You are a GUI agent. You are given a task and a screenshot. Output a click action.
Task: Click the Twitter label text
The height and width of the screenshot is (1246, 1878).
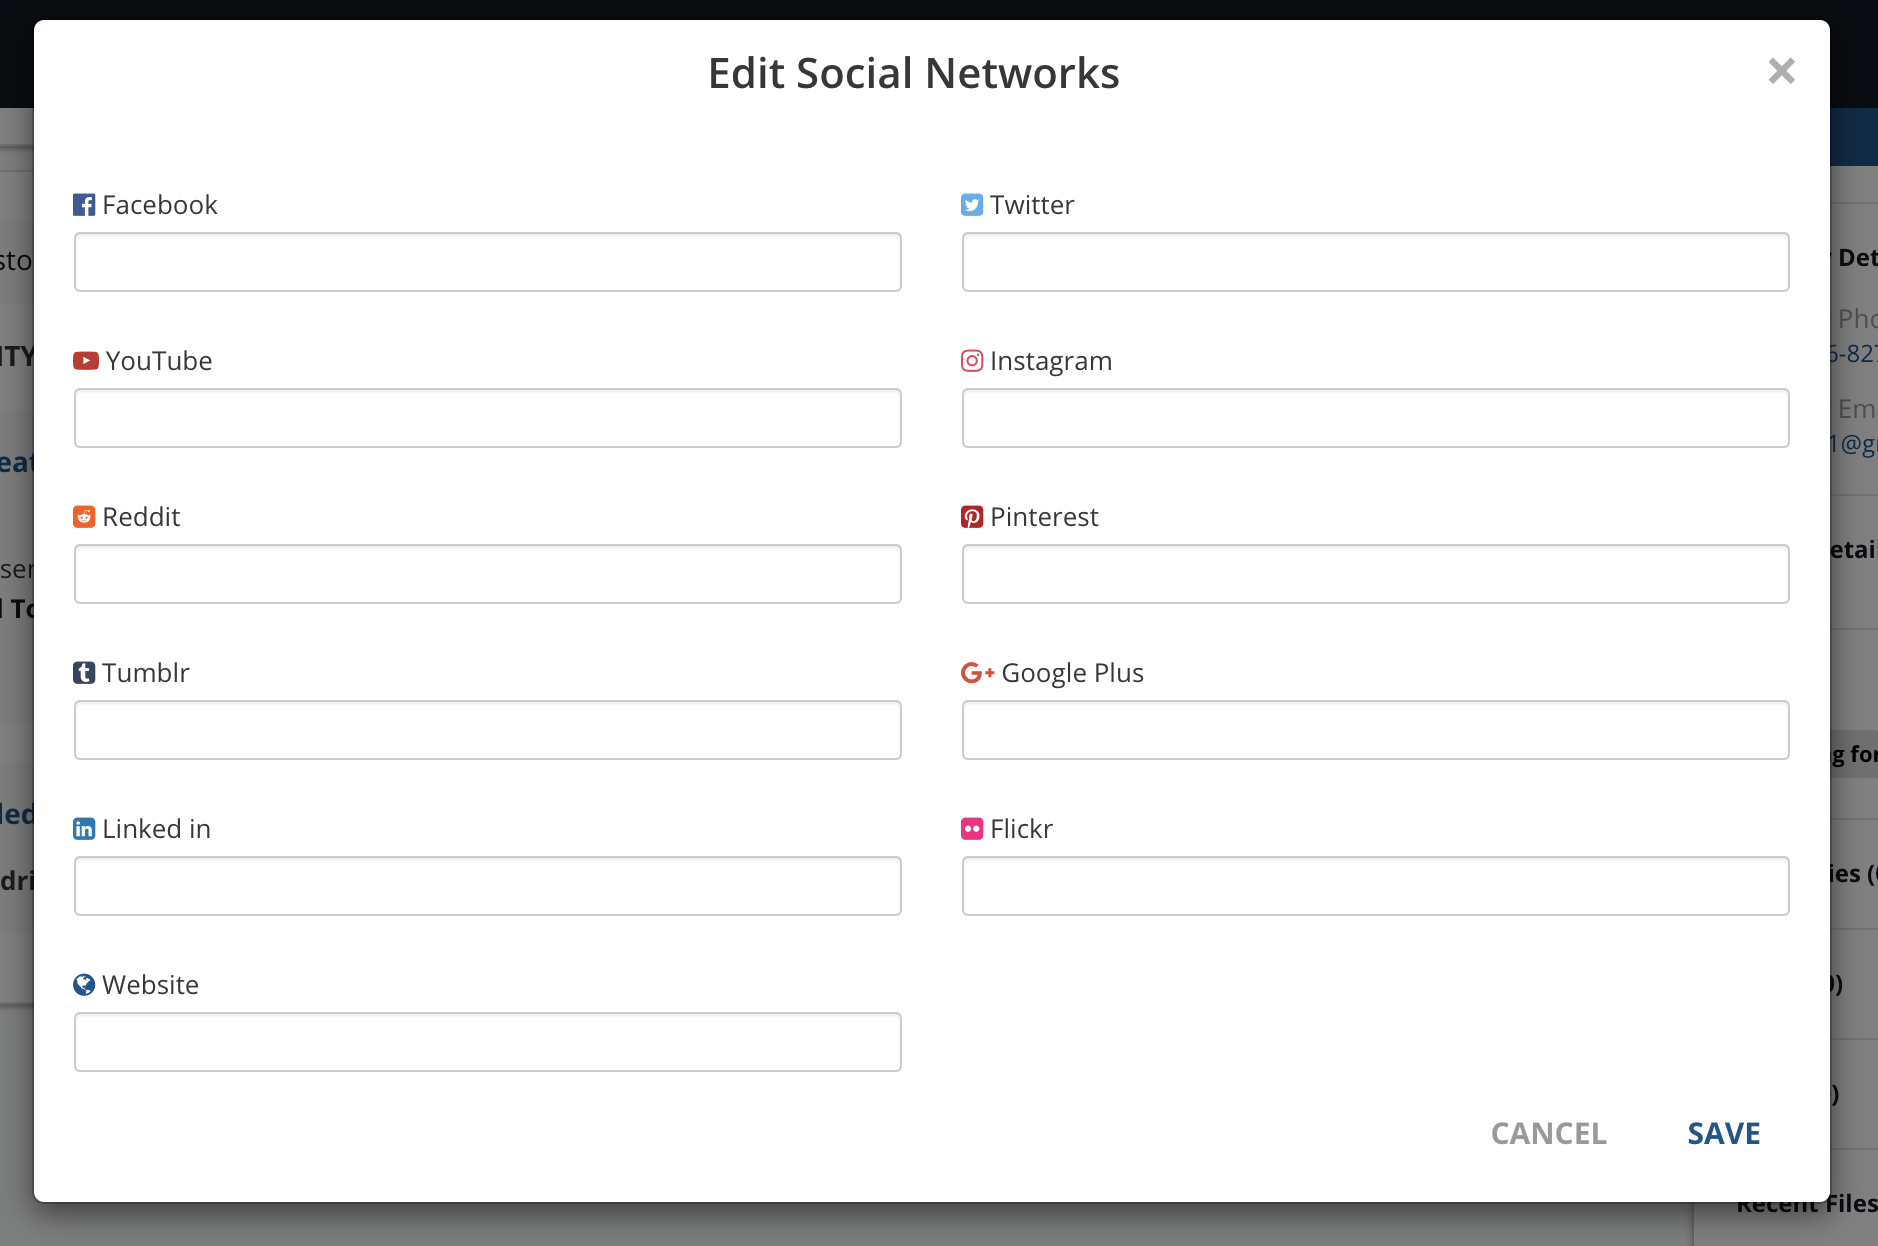[x=1032, y=205]
